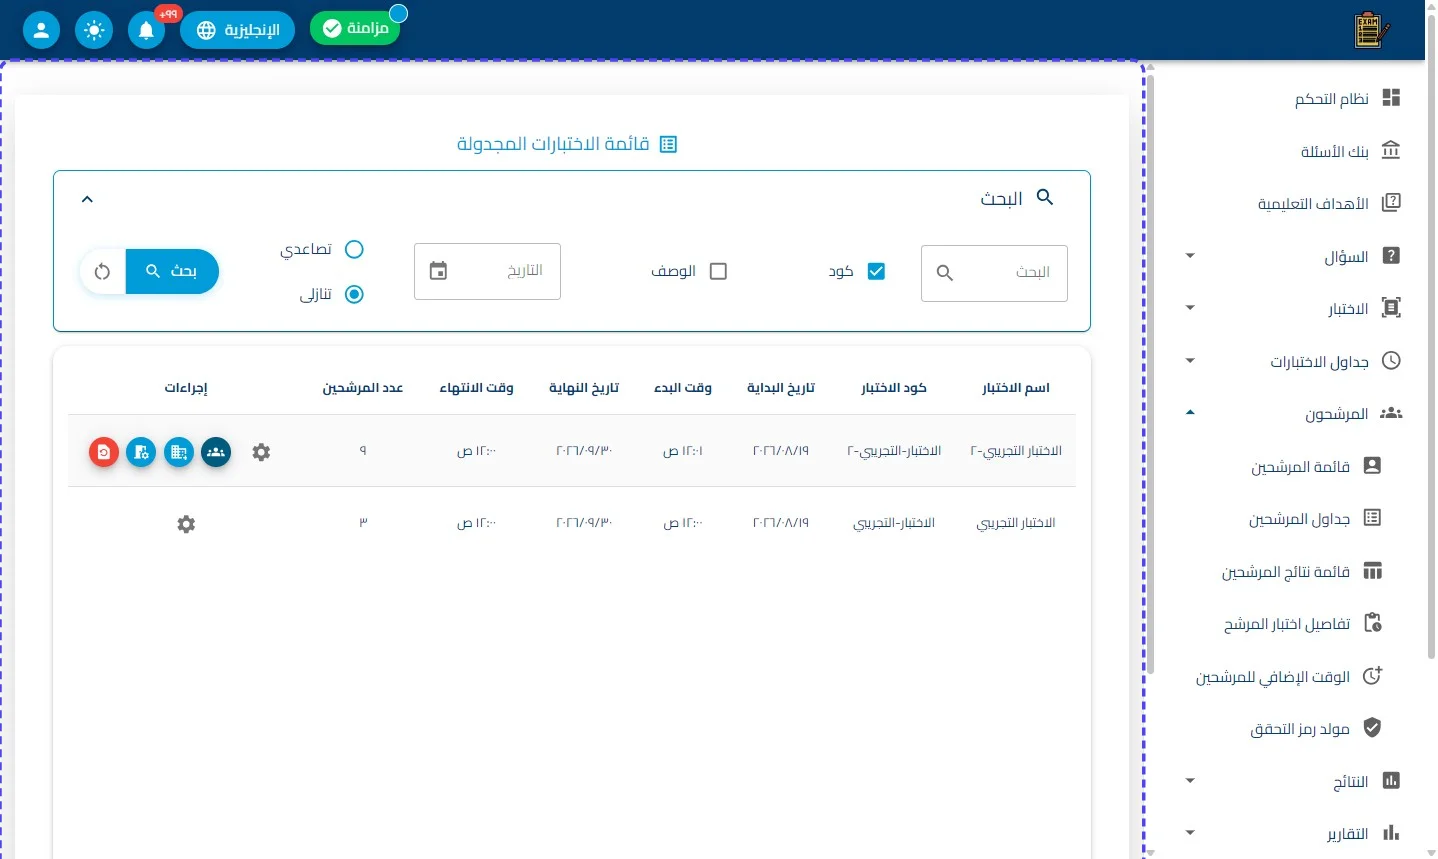Click the مولد رمز التحقق shield icon
The width and height of the screenshot is (1438, 859).
pos(1372,728)
